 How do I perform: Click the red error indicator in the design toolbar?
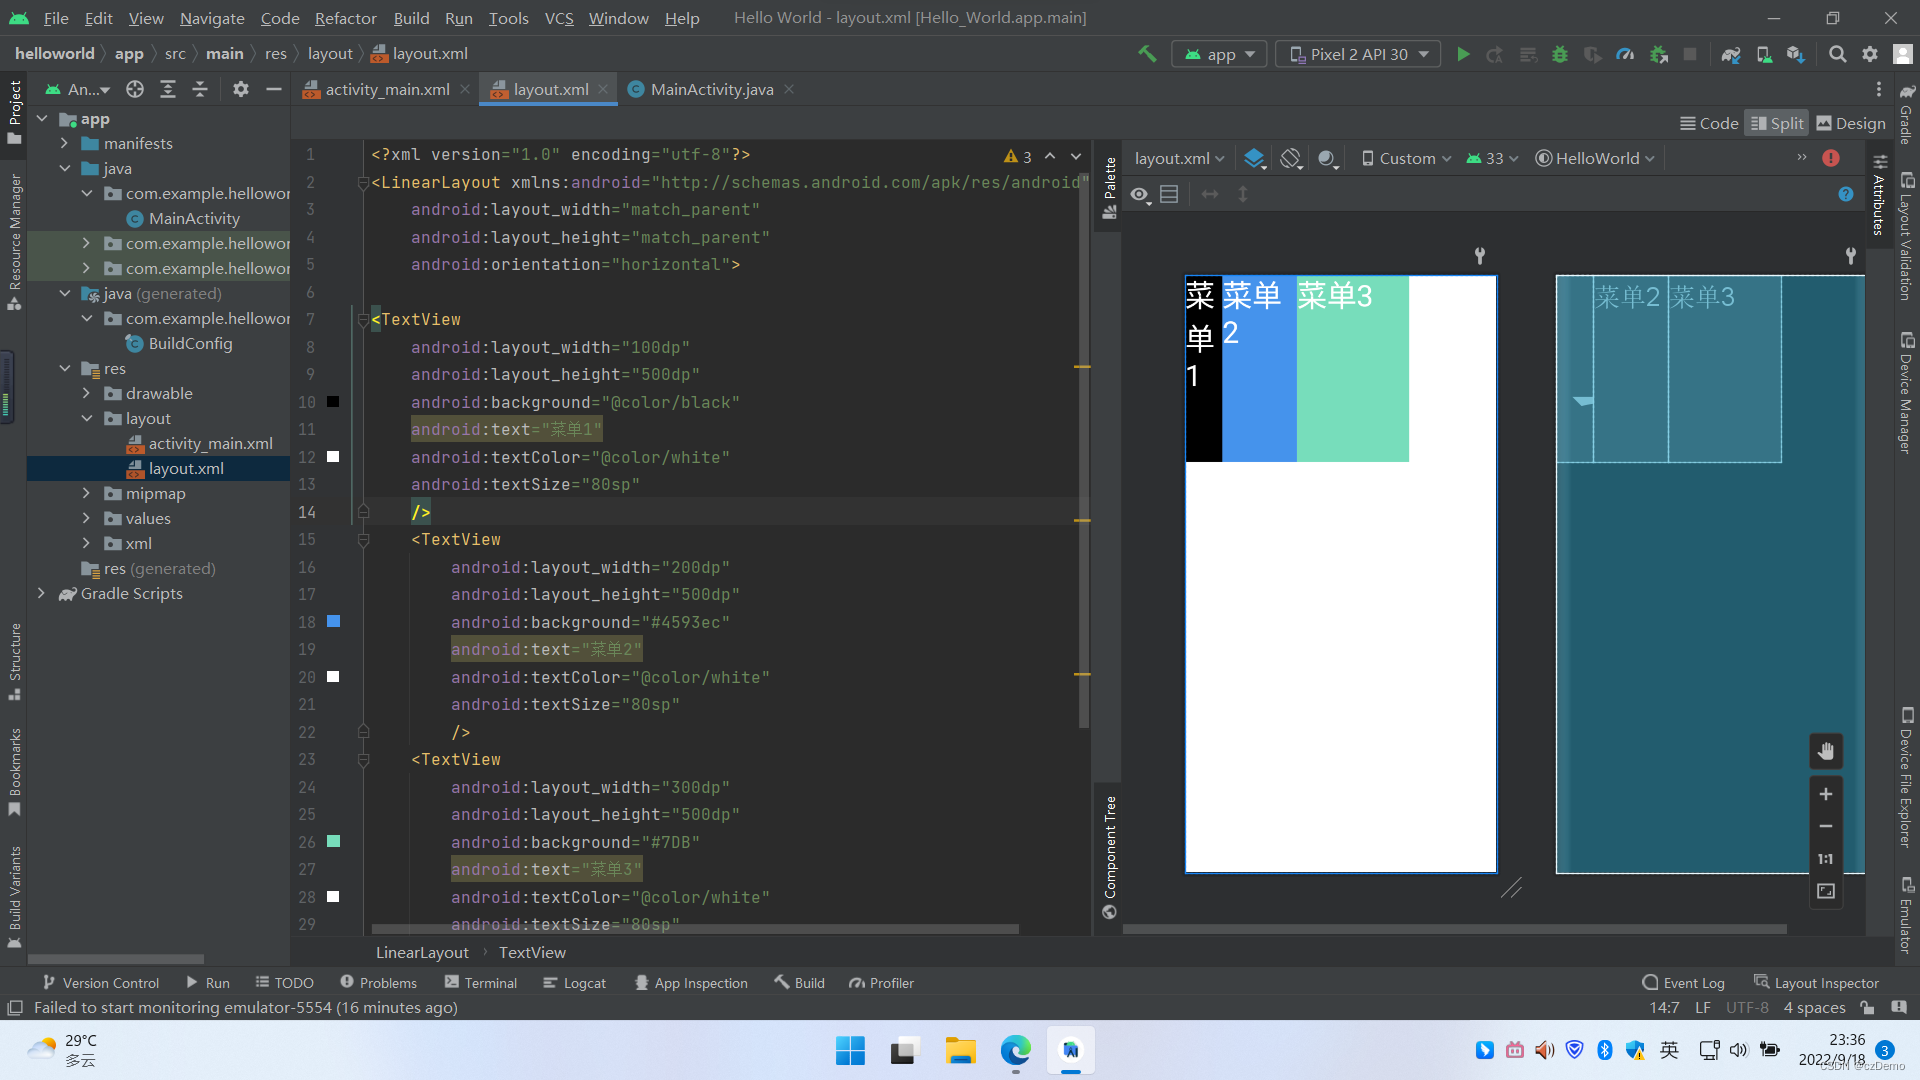tap(1831, 158)
